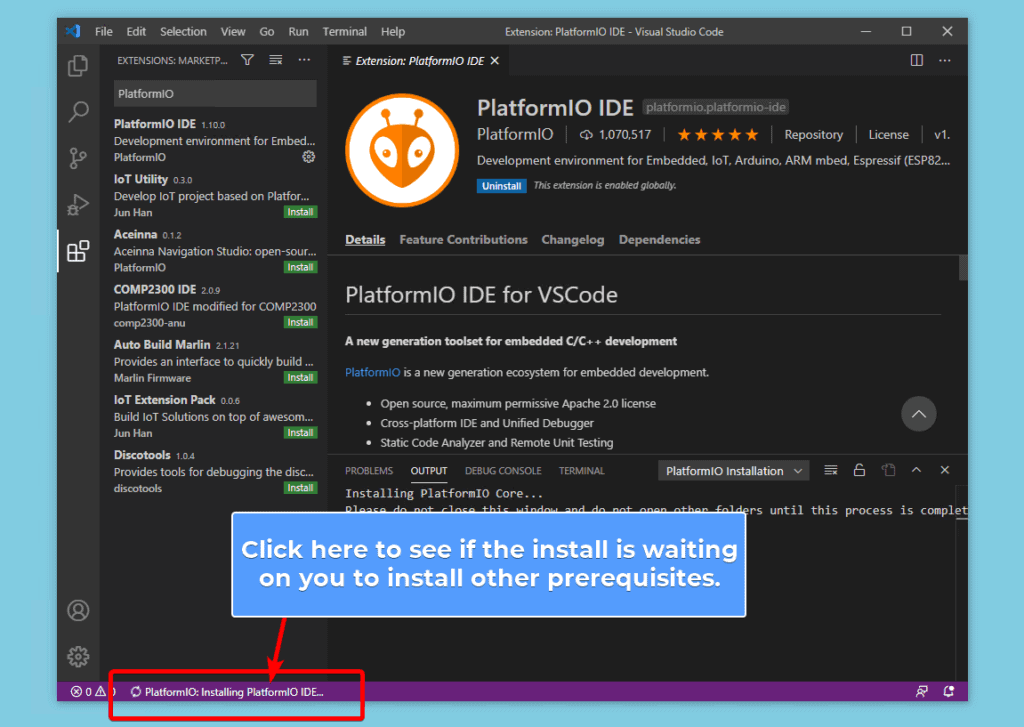Select the PlatformIO IDE 1.10.0 list entry
The width and height of the screenshot is (1024, 727).
214,140
